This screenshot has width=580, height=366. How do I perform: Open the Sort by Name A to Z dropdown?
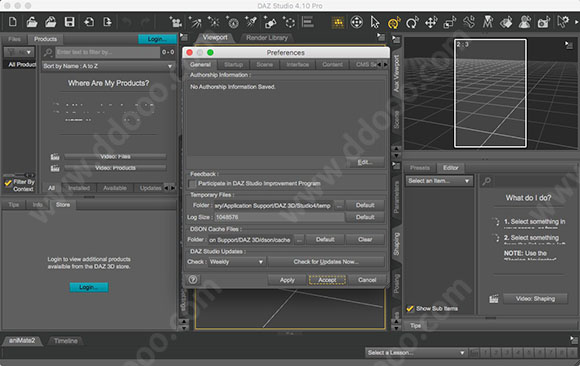[108, 66]
